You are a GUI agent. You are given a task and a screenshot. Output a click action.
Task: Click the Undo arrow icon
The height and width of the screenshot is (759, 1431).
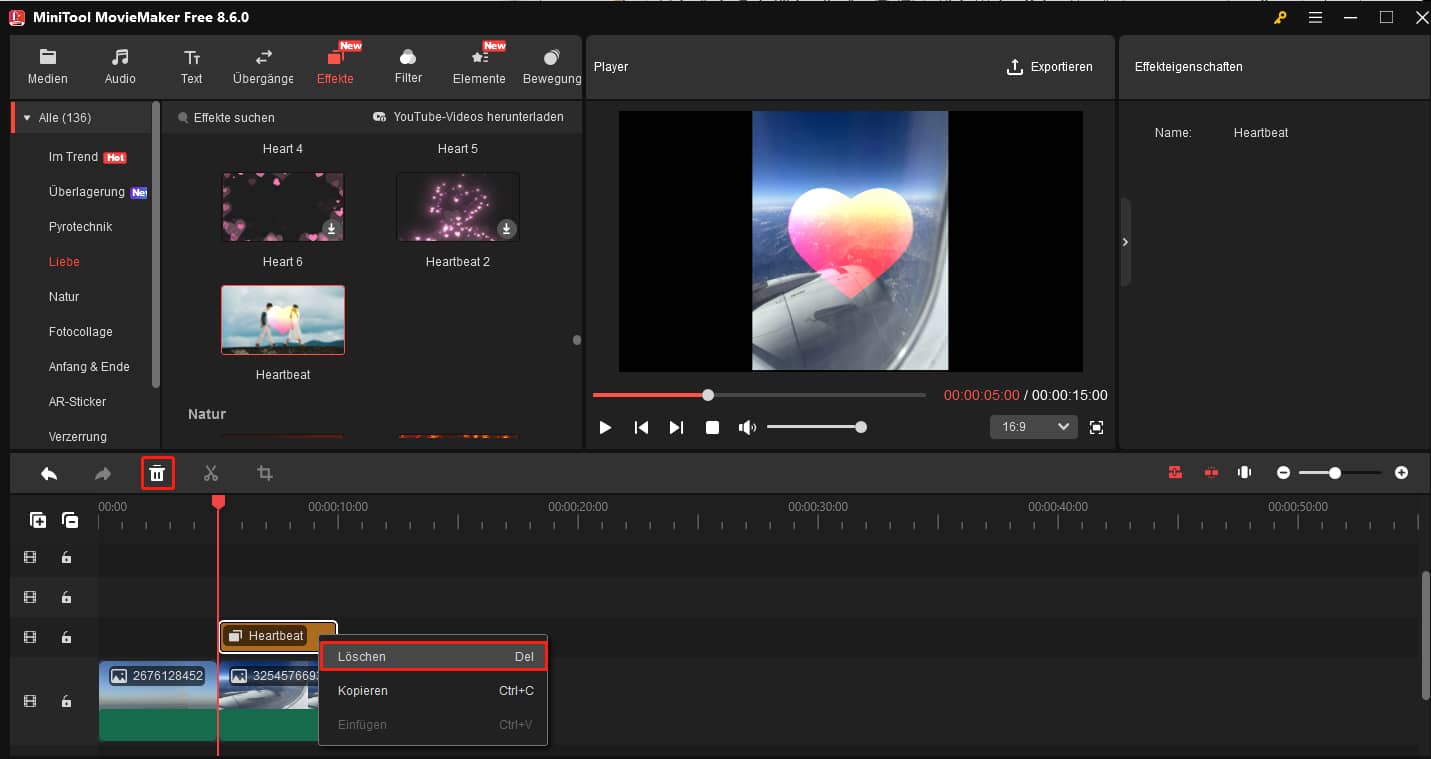click(x=49, y=472)
